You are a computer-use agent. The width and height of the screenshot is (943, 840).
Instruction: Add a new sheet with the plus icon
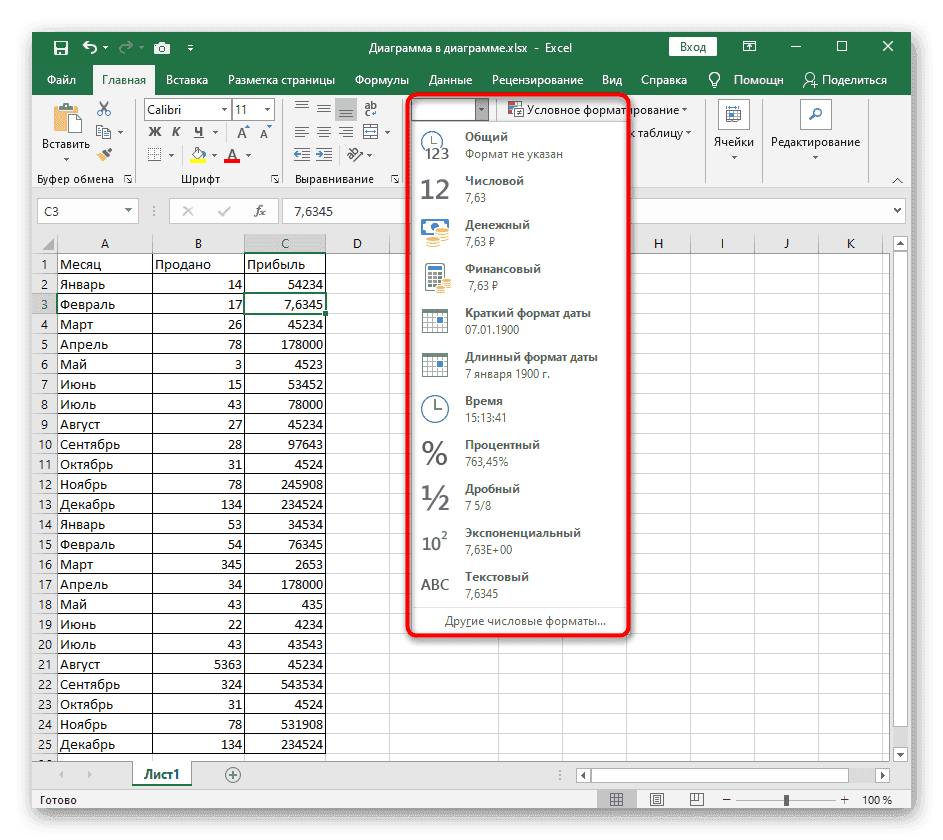pos(233,774)
